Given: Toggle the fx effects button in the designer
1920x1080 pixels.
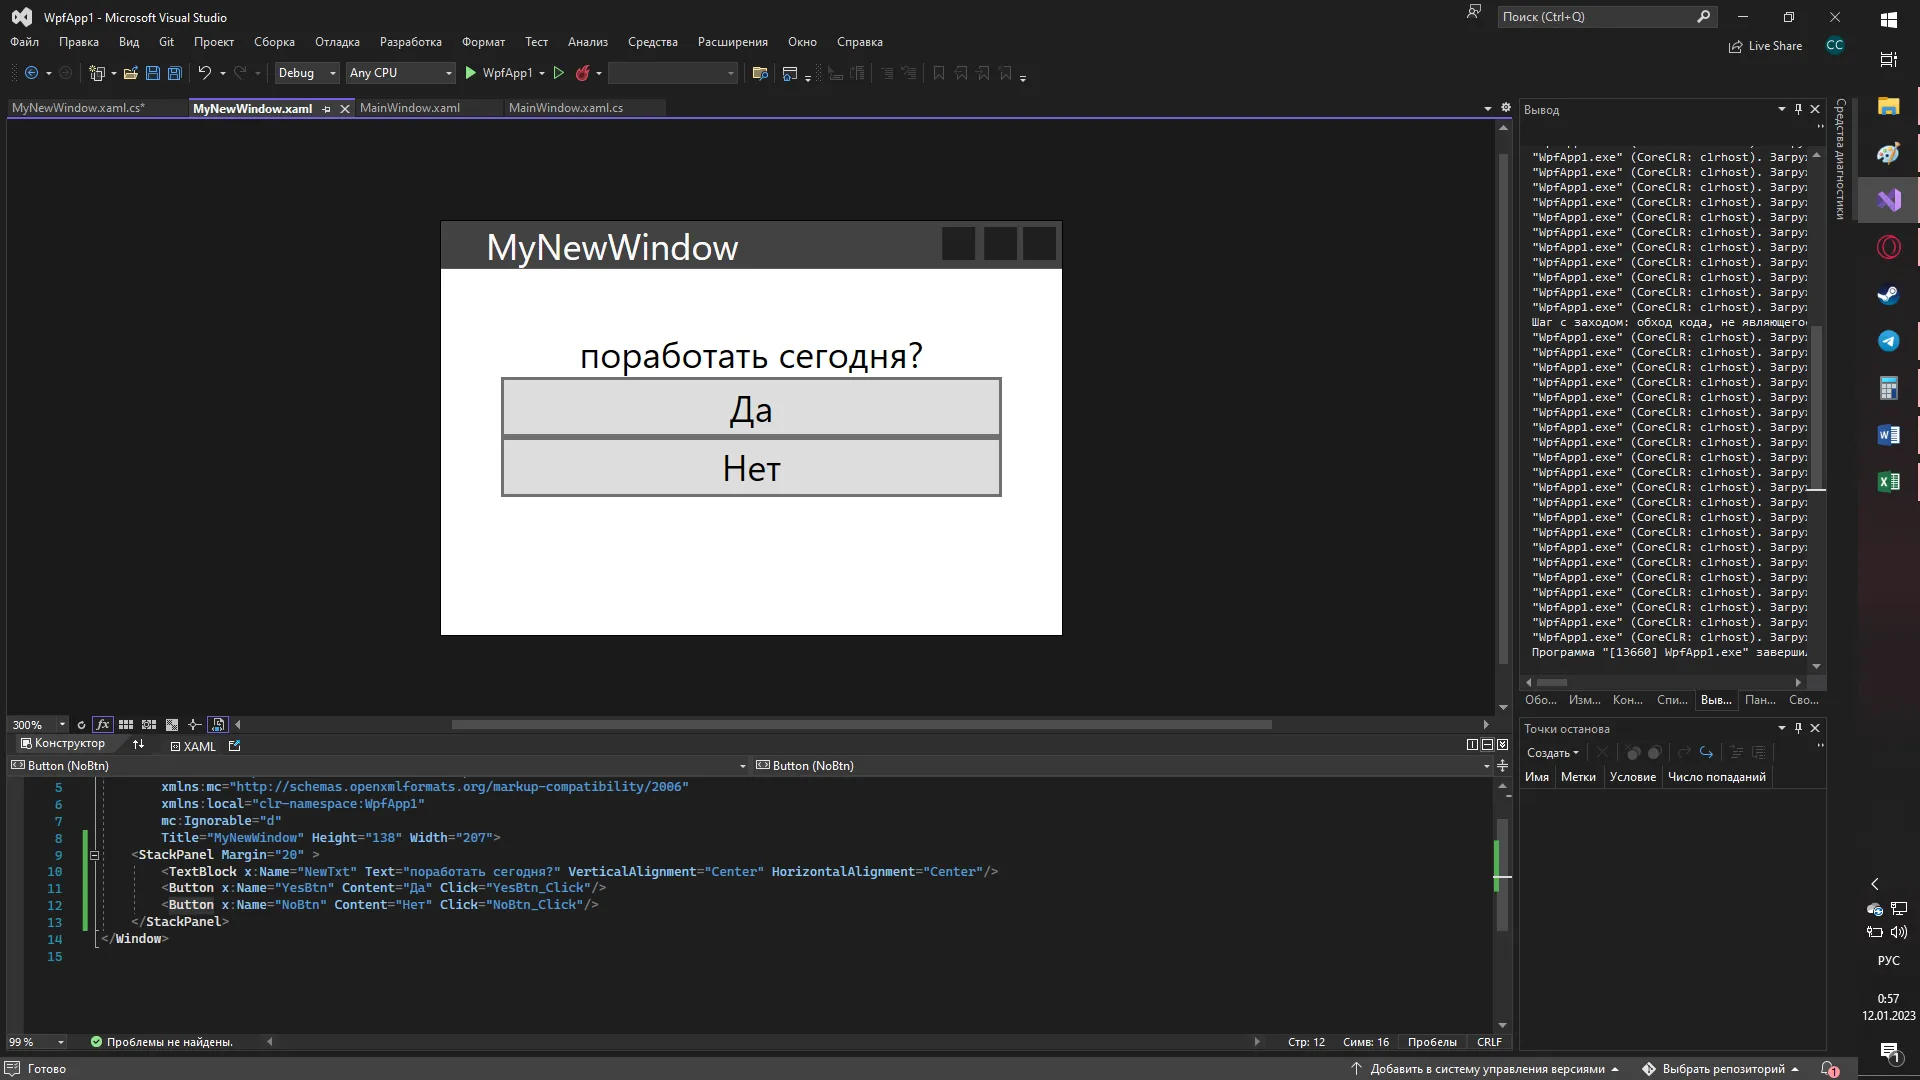Looking at the screenshot, I should (x=102, y=725).
